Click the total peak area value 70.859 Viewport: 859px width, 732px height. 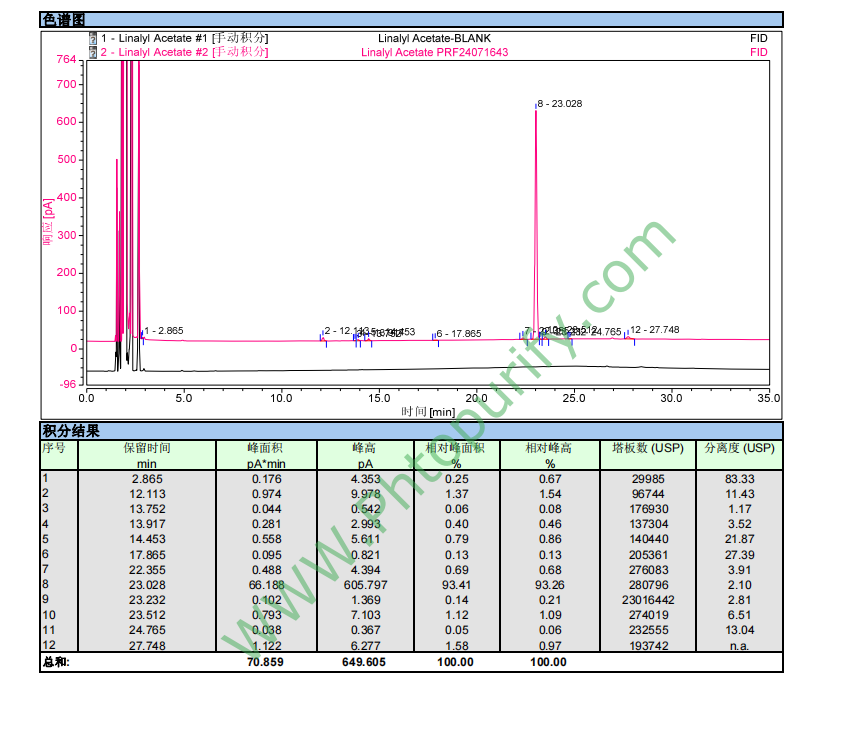[266, 662]
